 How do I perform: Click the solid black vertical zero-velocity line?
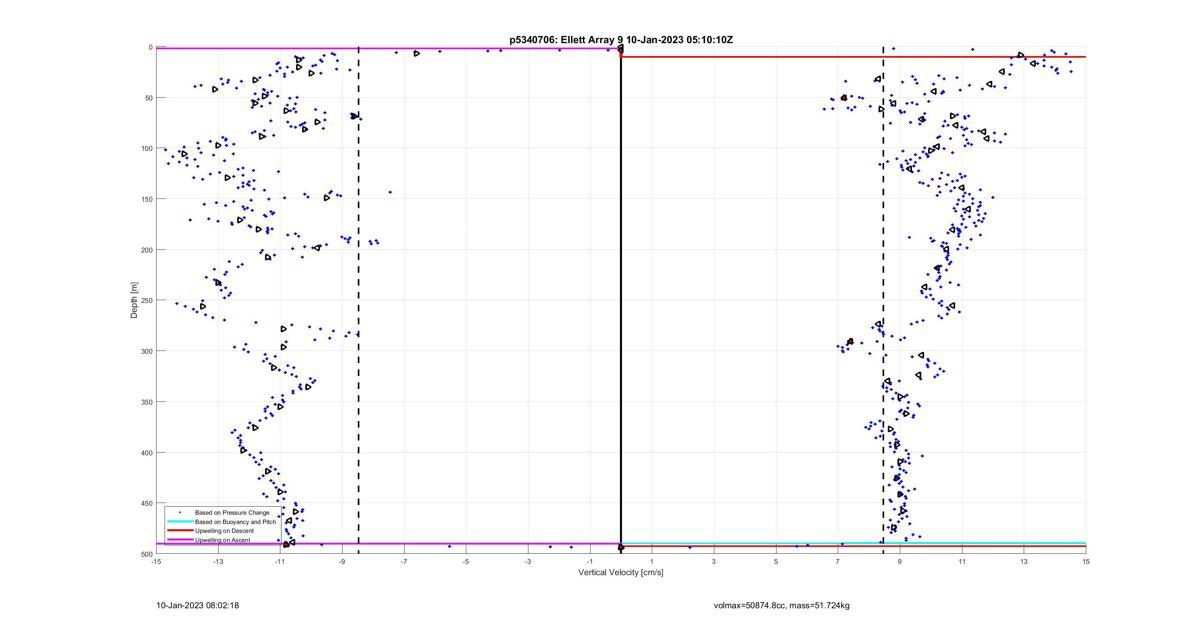click(621, 300)
